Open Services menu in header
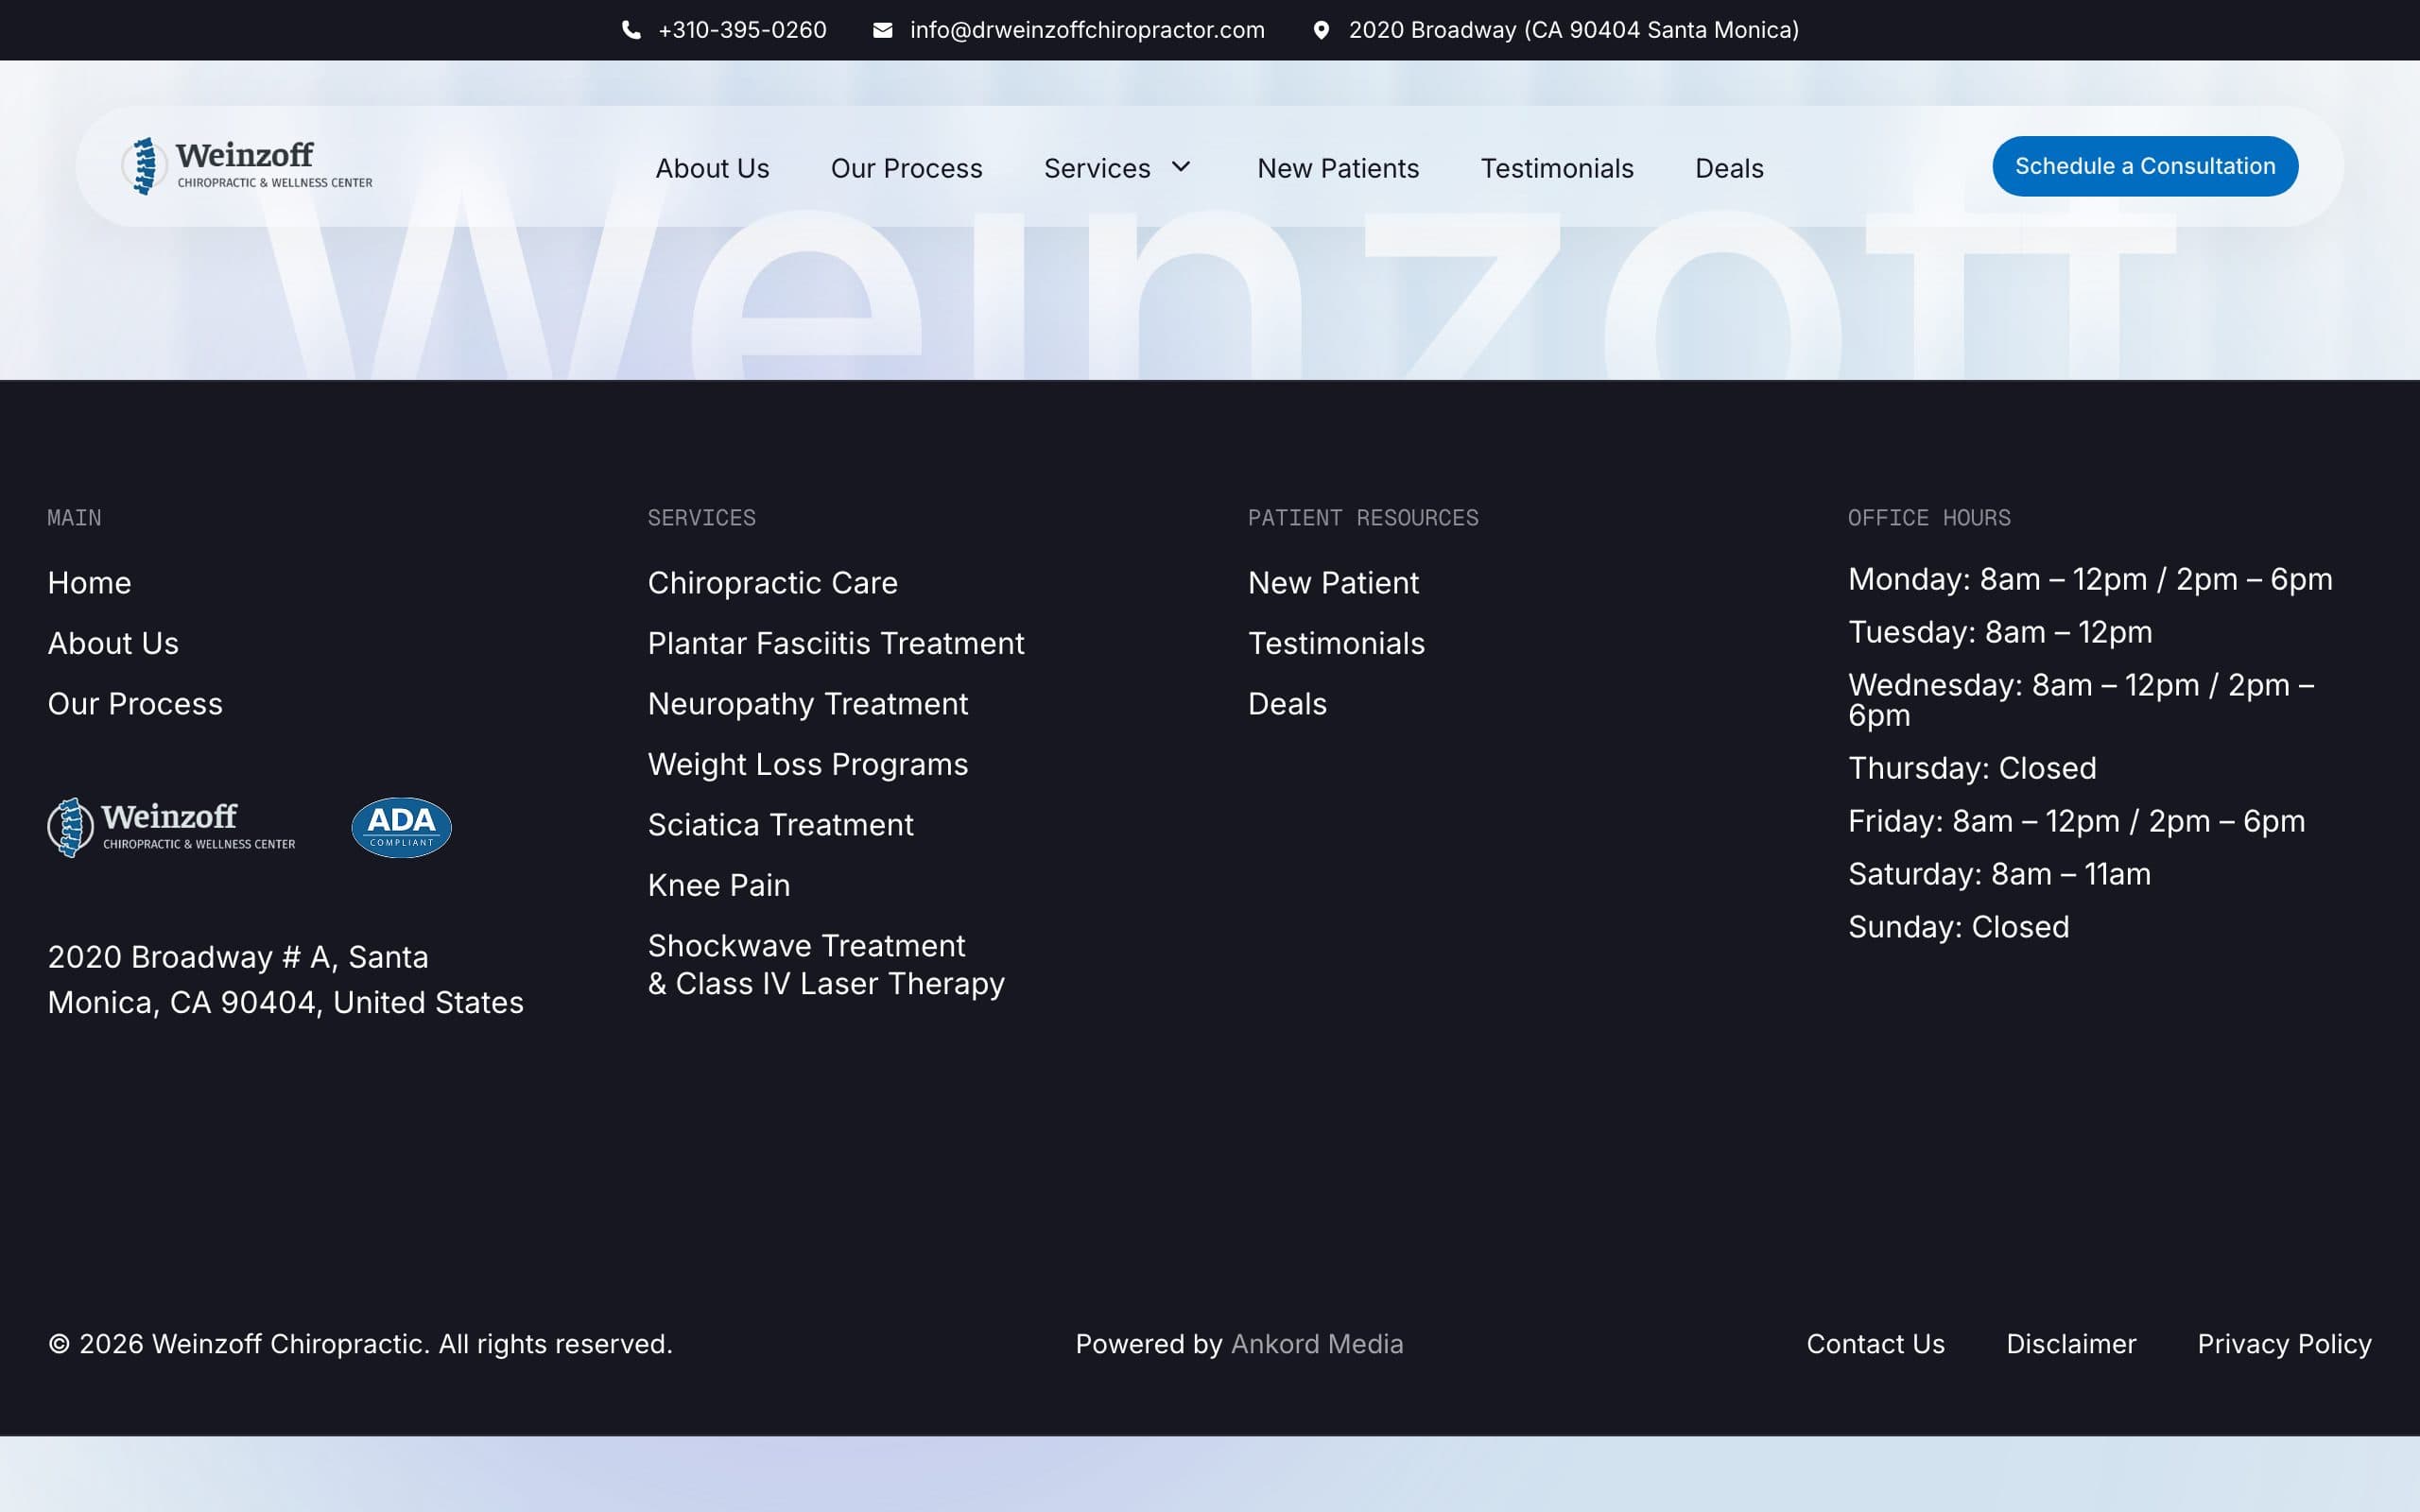Viewport: 2420px width, 1512px height. pos(1097,168)
